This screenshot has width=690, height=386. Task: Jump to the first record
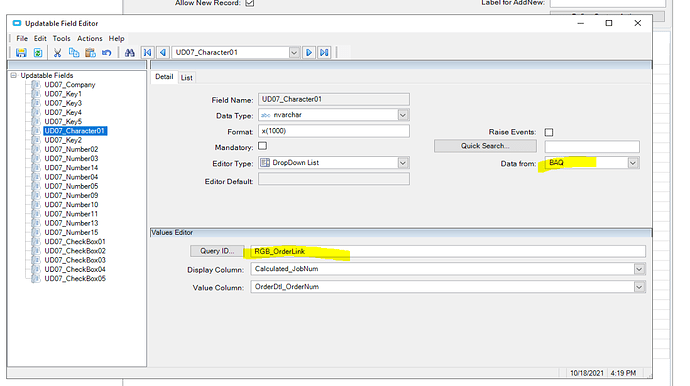[147, 52]
